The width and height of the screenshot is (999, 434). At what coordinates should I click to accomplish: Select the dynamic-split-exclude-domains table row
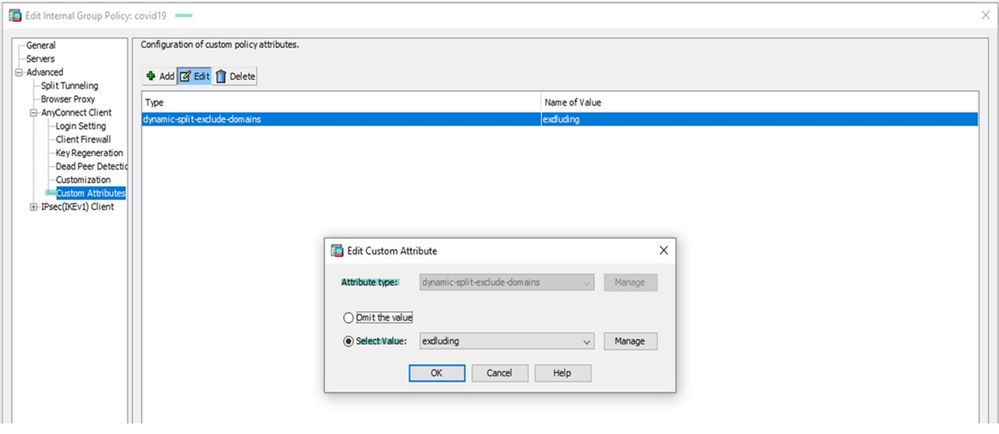click(560, 119)
